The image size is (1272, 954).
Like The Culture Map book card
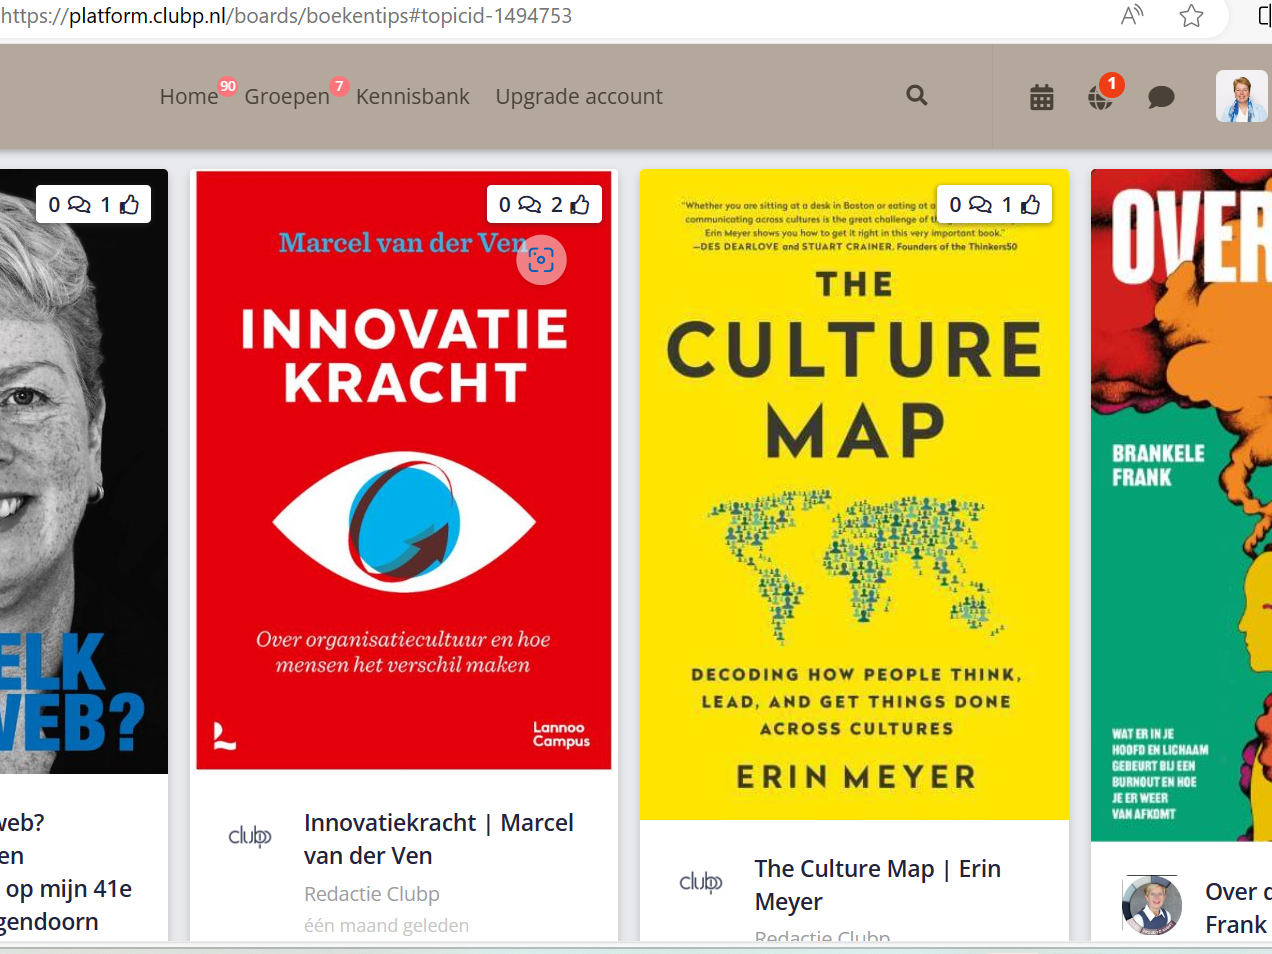coord(1030,205)
